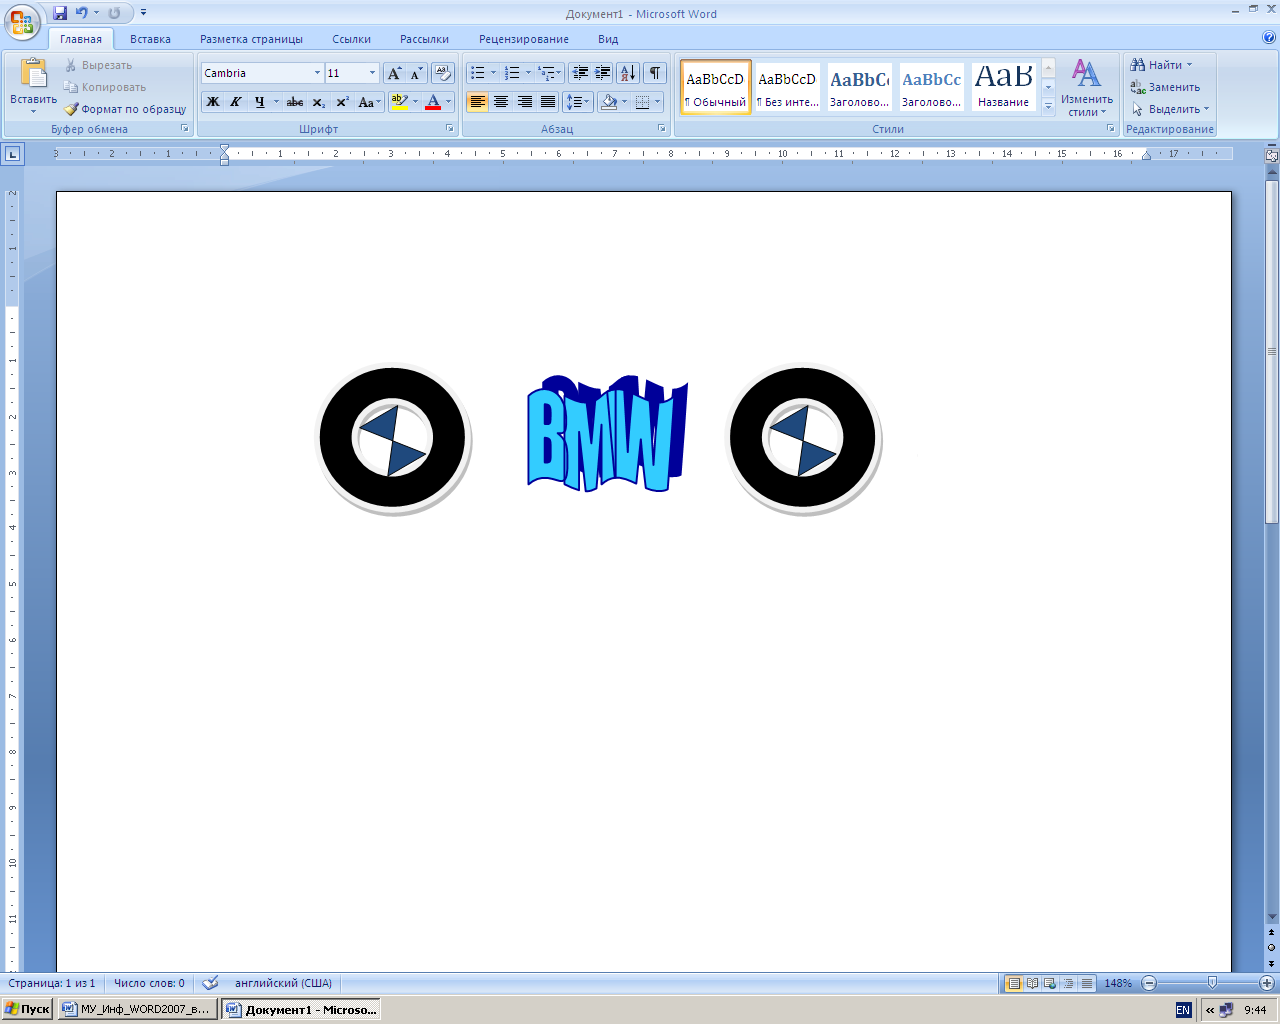Increase font size with grow font icon

tap(394, 73)
